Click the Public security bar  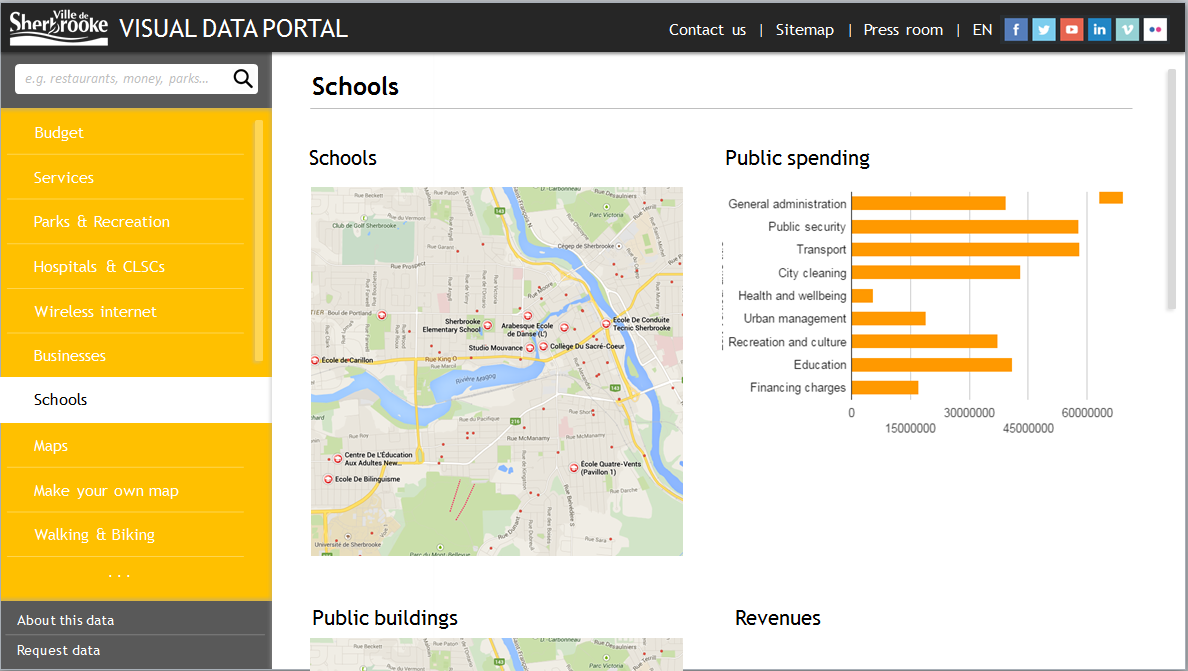coord(964,226)
